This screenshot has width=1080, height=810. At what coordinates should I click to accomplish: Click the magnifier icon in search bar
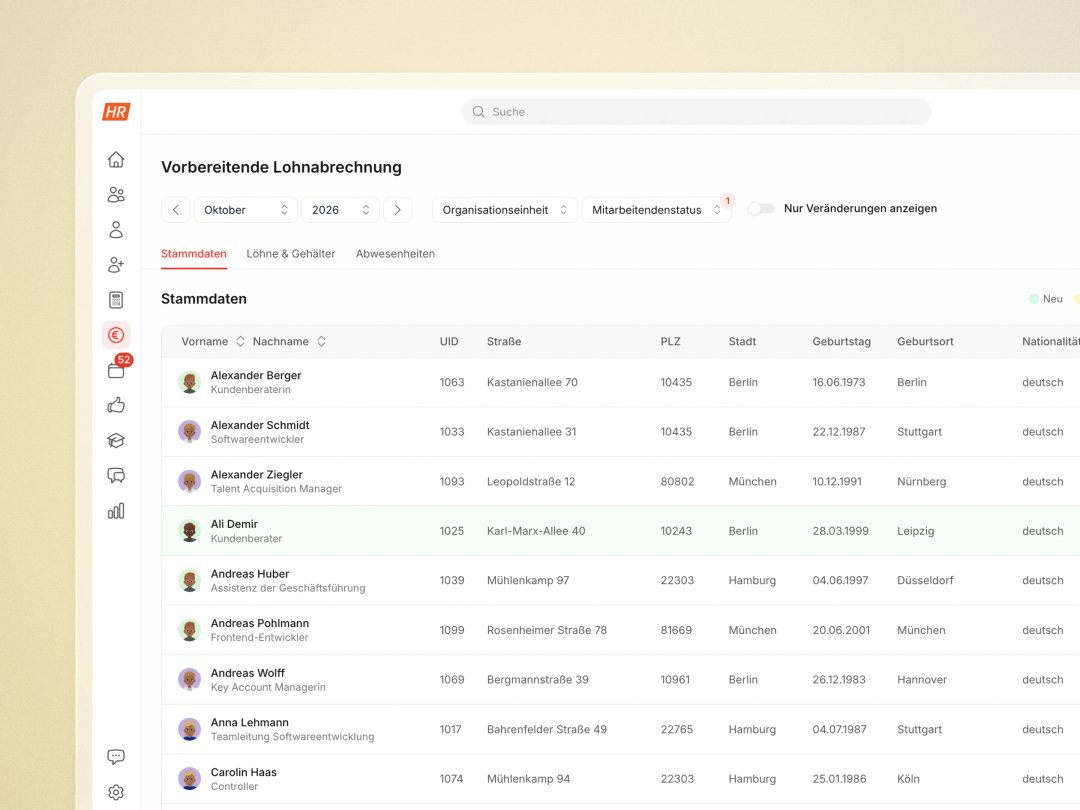click(x=478, y=112)
